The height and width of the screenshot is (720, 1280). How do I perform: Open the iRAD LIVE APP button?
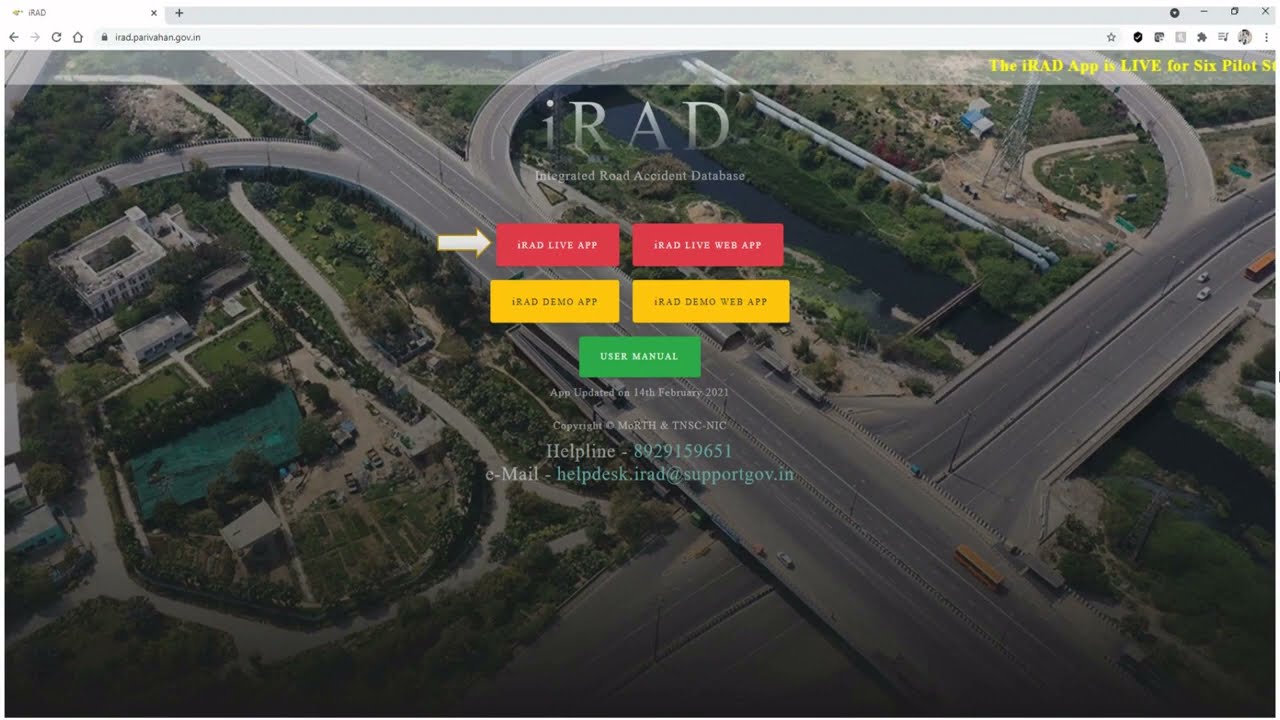[557, 245]
